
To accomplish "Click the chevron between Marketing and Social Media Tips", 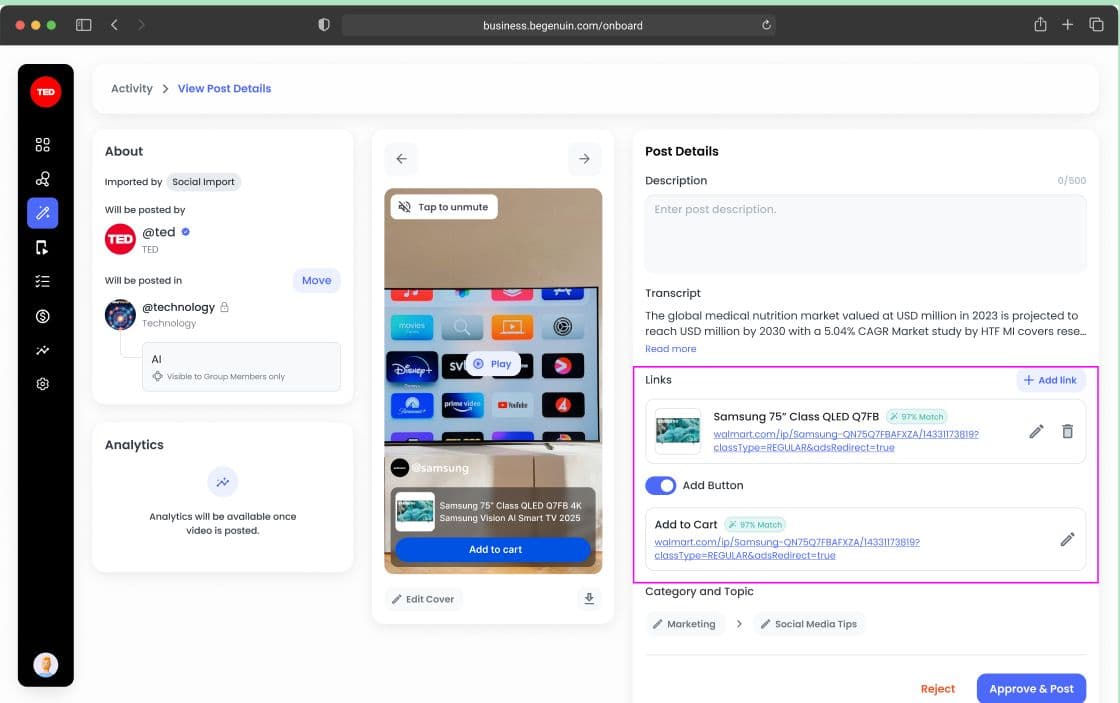I will click(x=739, y=624).
